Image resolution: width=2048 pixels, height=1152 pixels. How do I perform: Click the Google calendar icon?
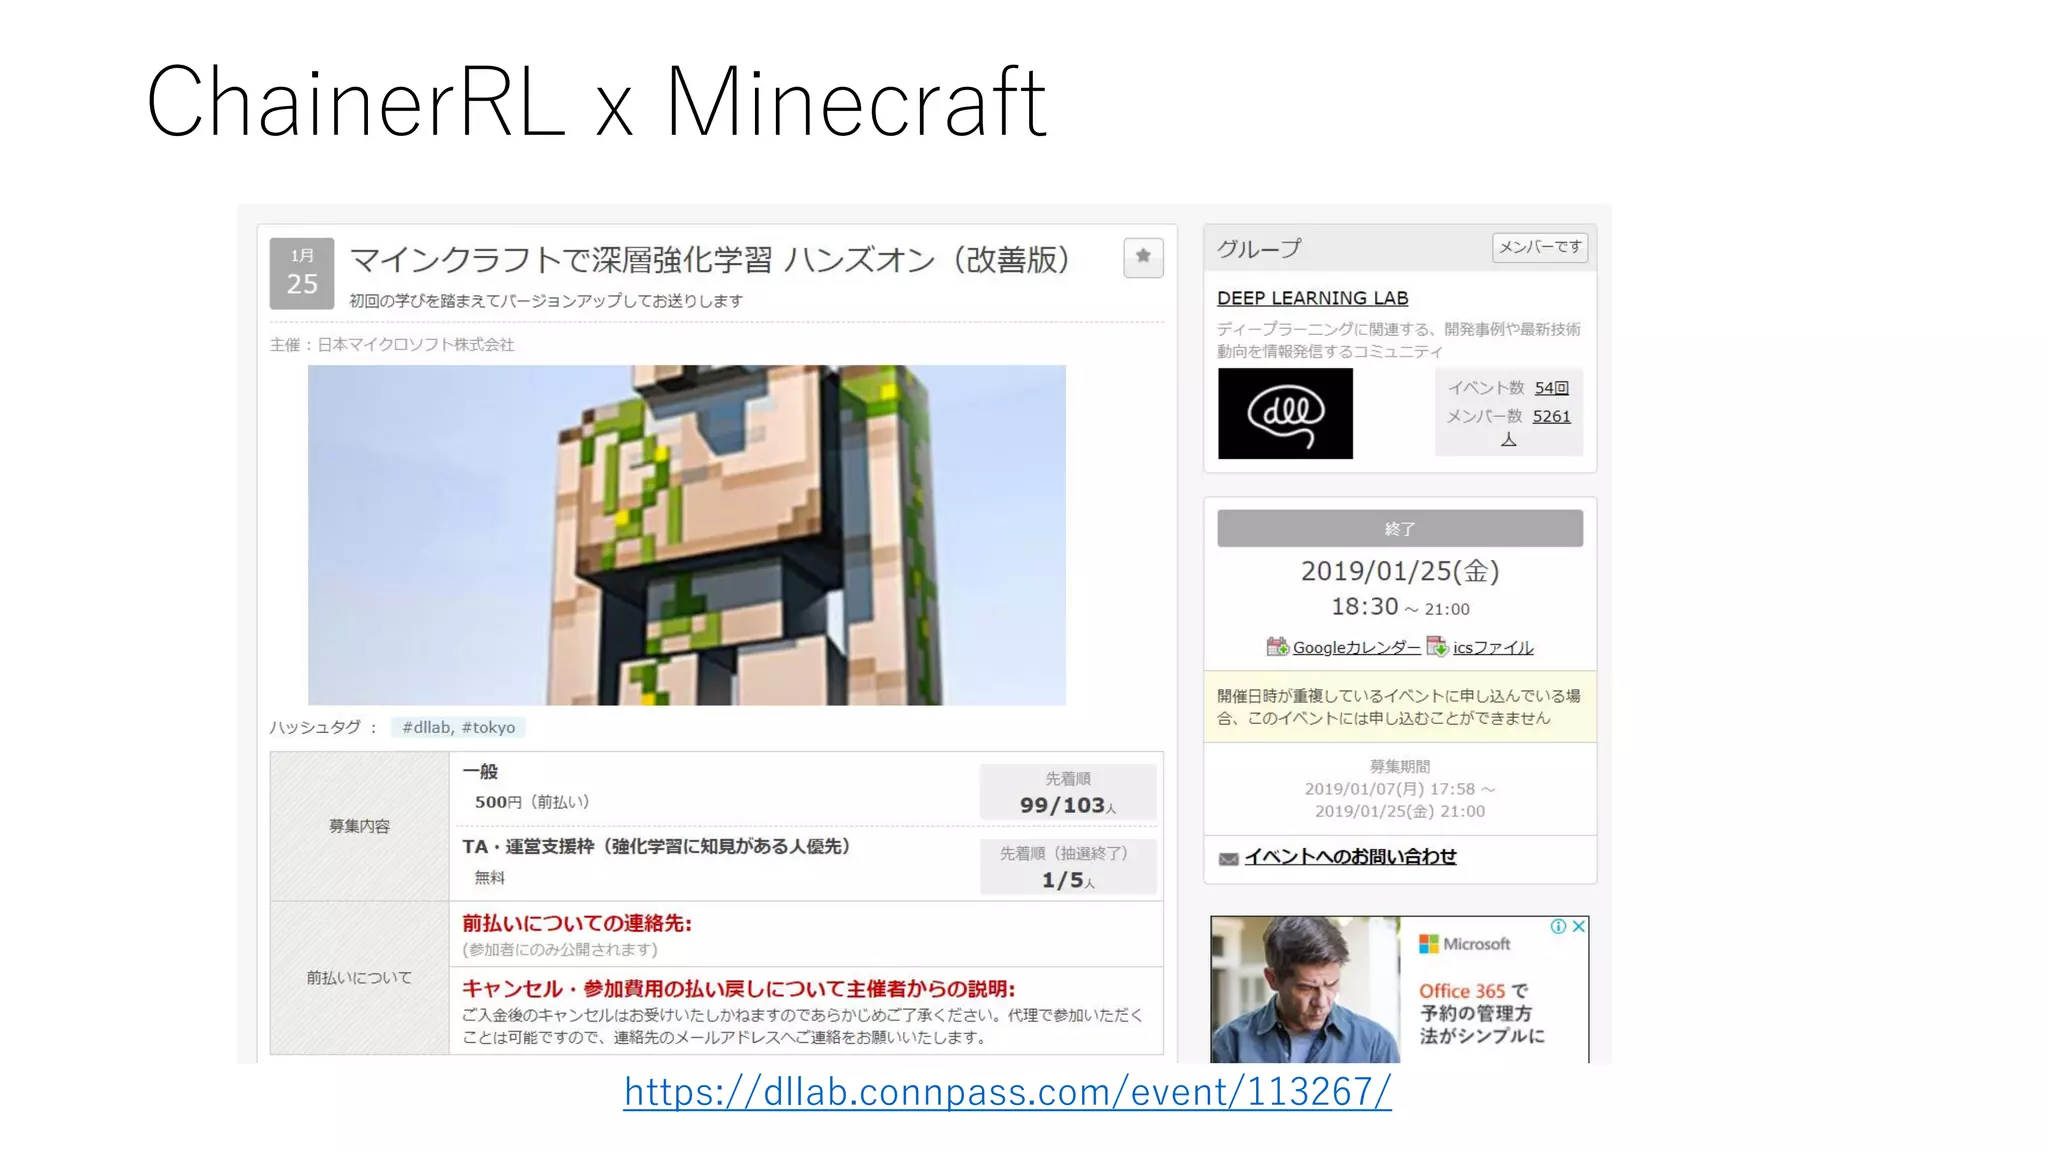(x=1277, y=646)
